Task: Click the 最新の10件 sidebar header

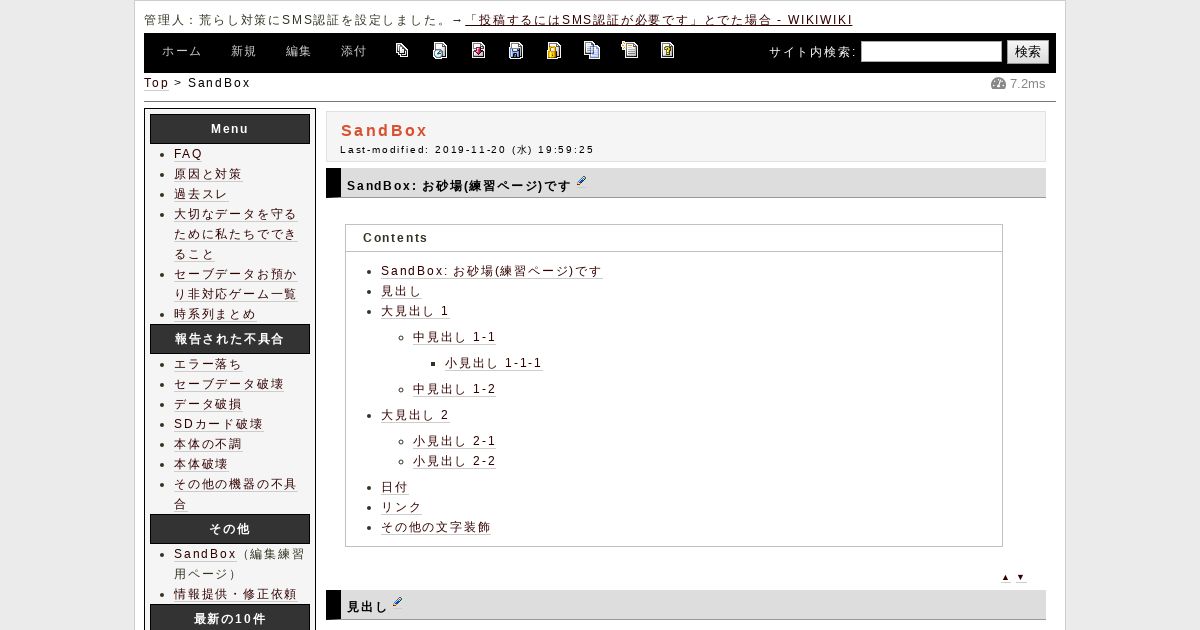Action: pos(230,618)
